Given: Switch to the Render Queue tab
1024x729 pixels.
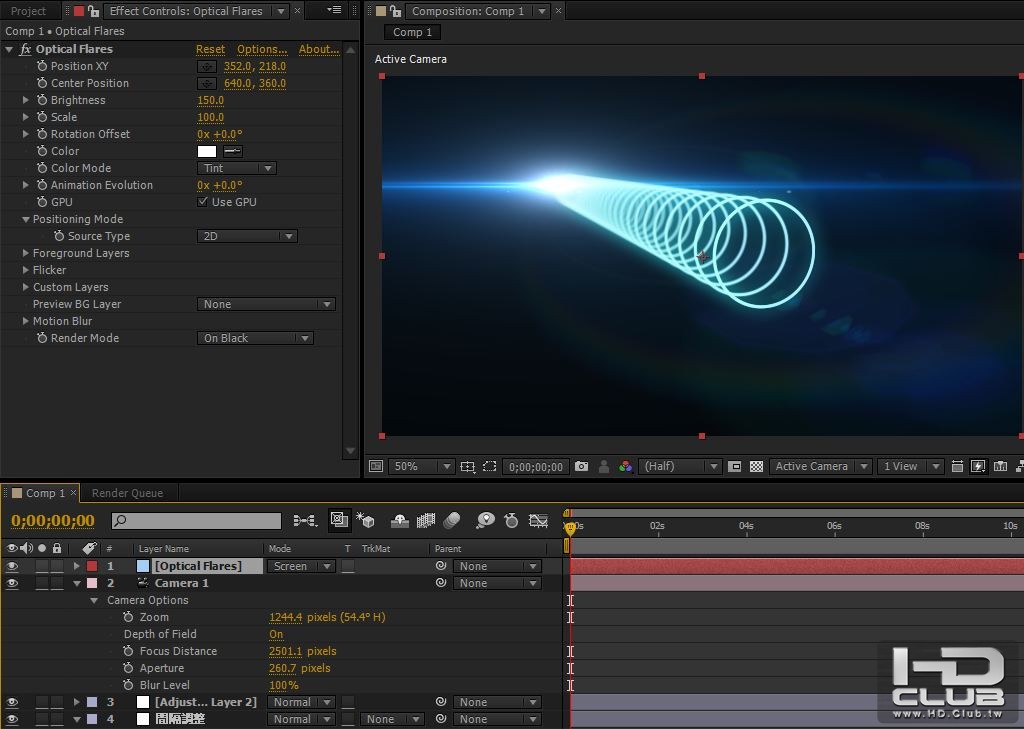Looking at the screenshot, I should [x=127, y=493].
